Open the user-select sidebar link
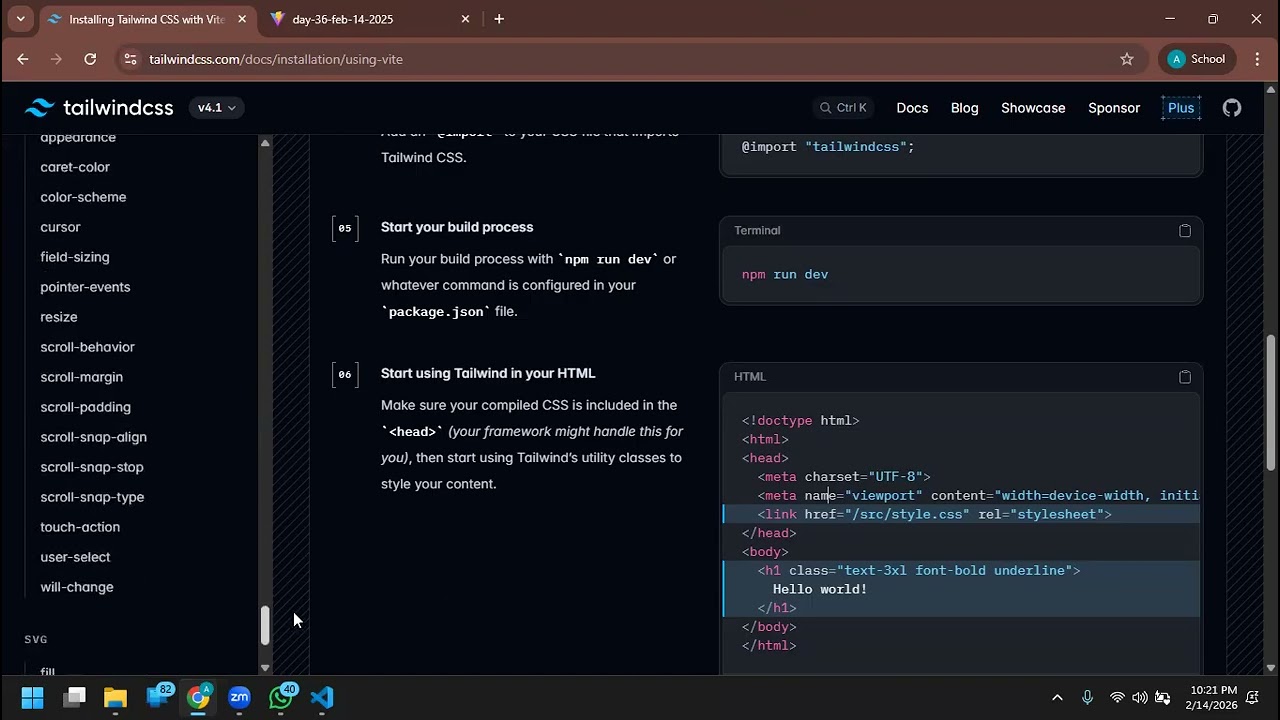 [75, 557]
